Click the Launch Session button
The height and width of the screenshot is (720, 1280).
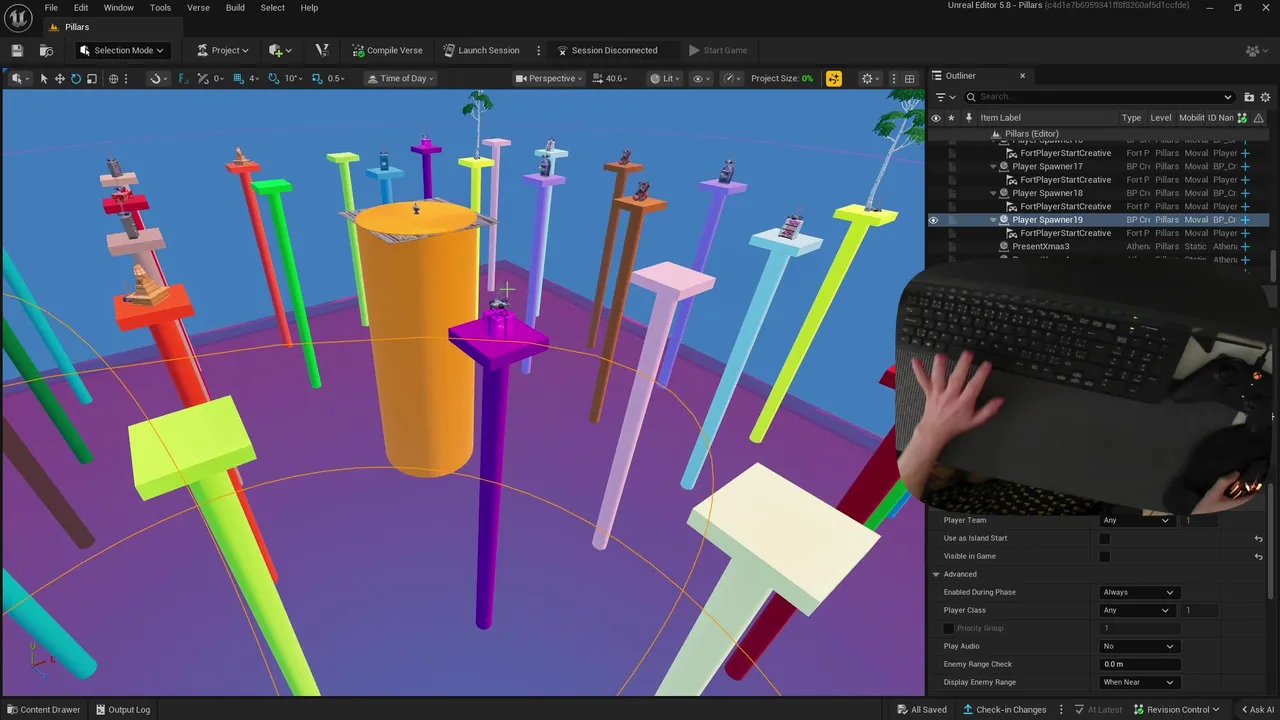pyautogui.click(x=481, y=50)
